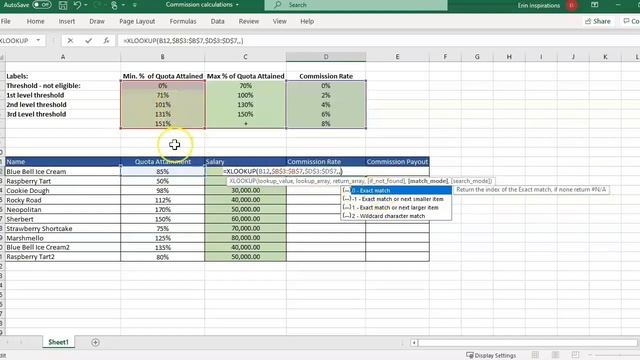Choose '2 - Wildcard character match' option
Screen dimensions: 640x360
(x=397, y=216)
